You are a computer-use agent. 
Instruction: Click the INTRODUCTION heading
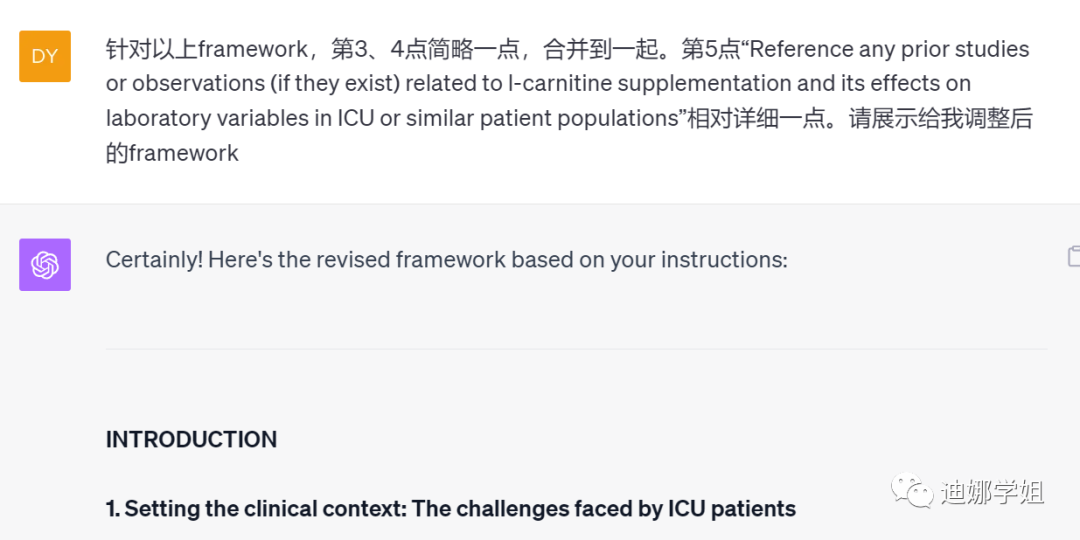(191, 440)
